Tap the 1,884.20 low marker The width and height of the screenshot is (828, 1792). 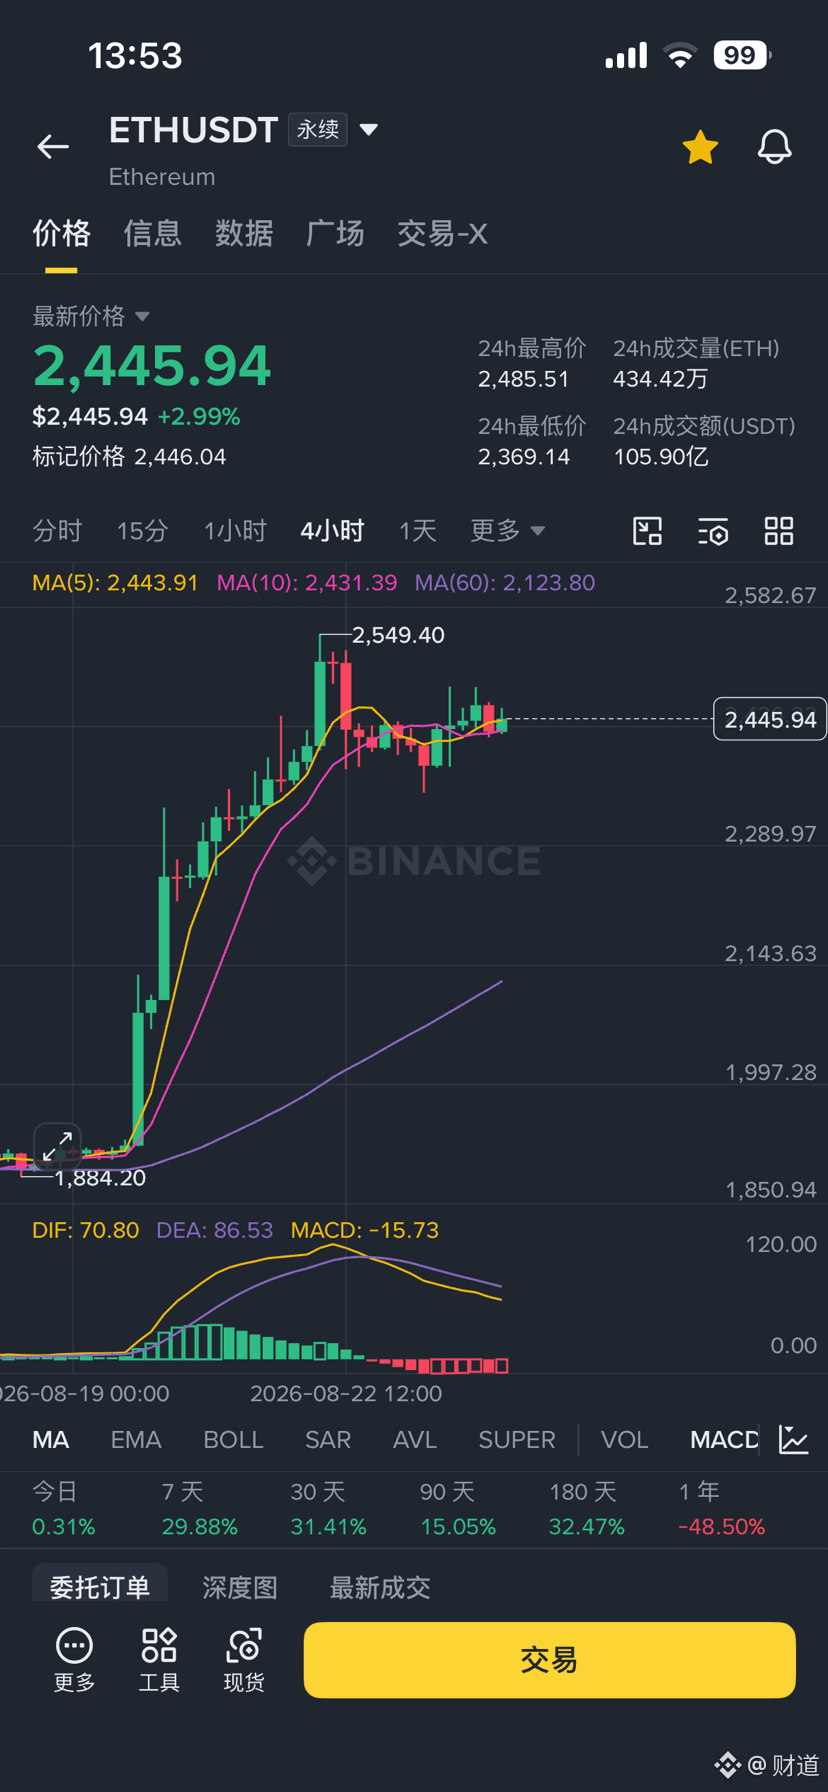(x=100, y=1178)
